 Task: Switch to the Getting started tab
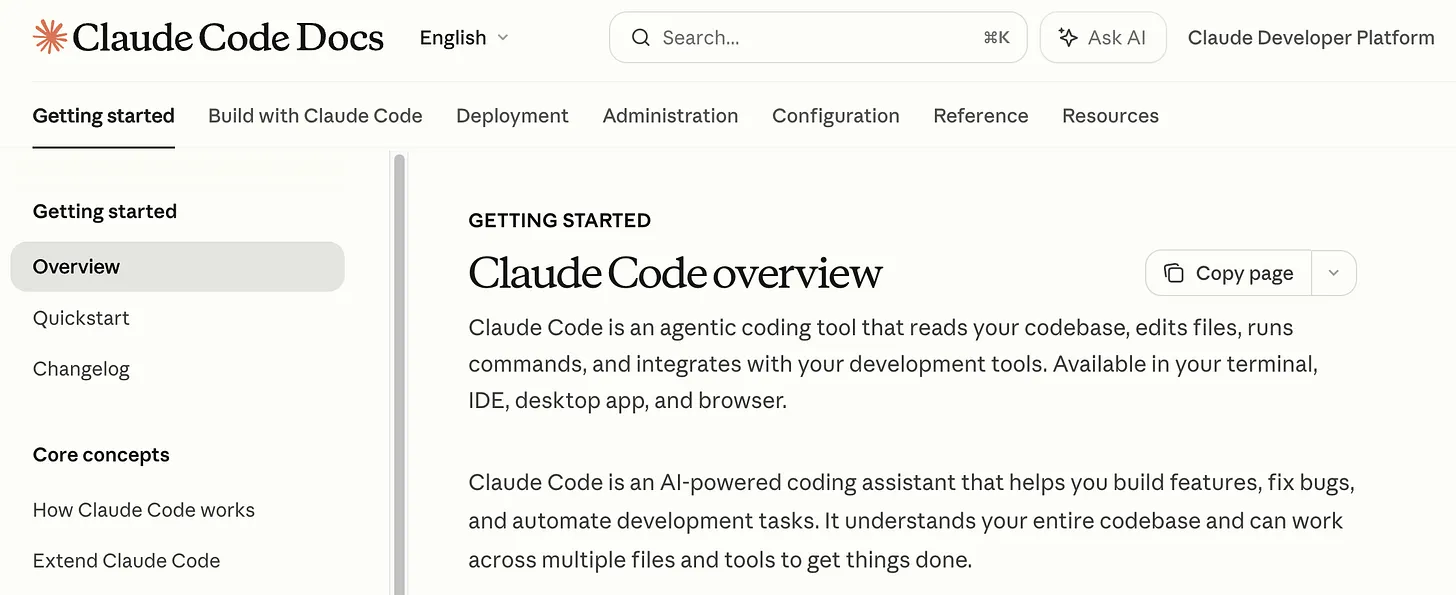pos(104,116)
